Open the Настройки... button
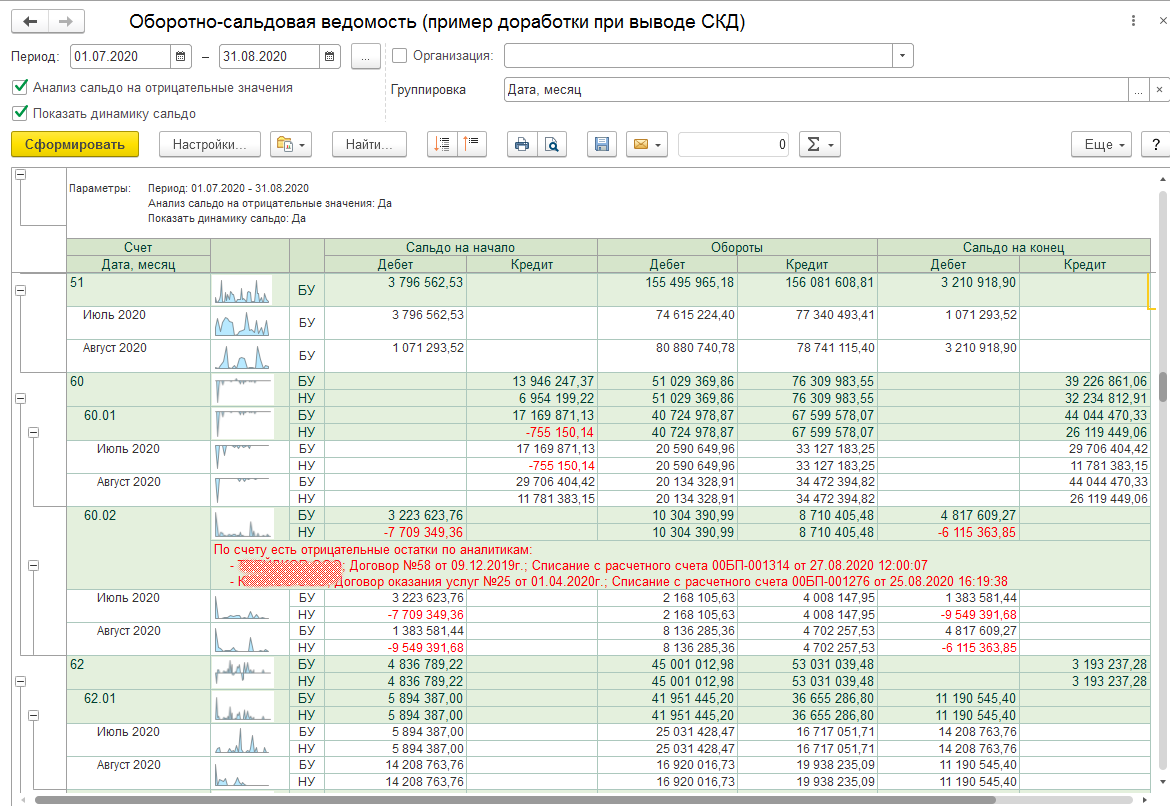The height and width of the screenshot is (806, 1170). (210, 144)
